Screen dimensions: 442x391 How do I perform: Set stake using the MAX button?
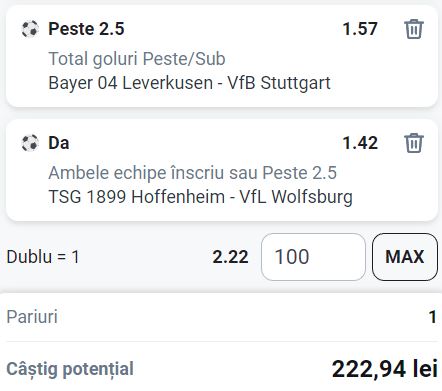tap(405, 257)
